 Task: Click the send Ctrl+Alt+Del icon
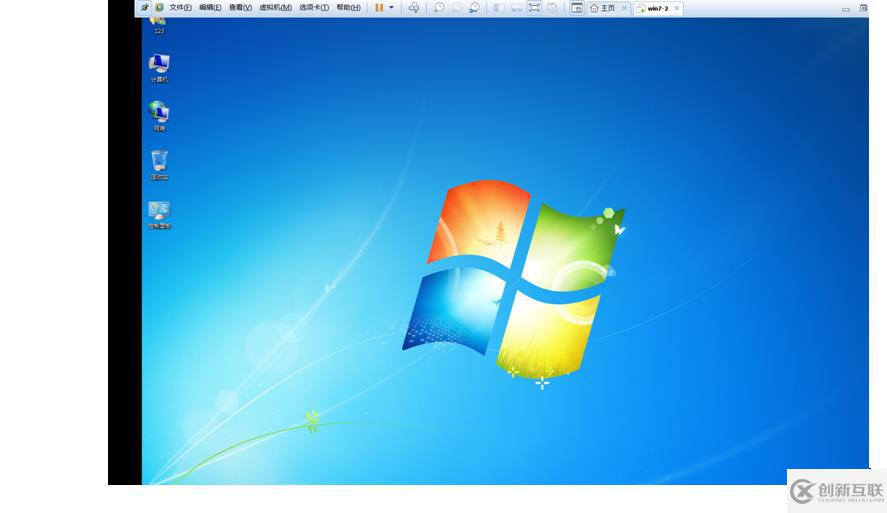click(414, 7)
